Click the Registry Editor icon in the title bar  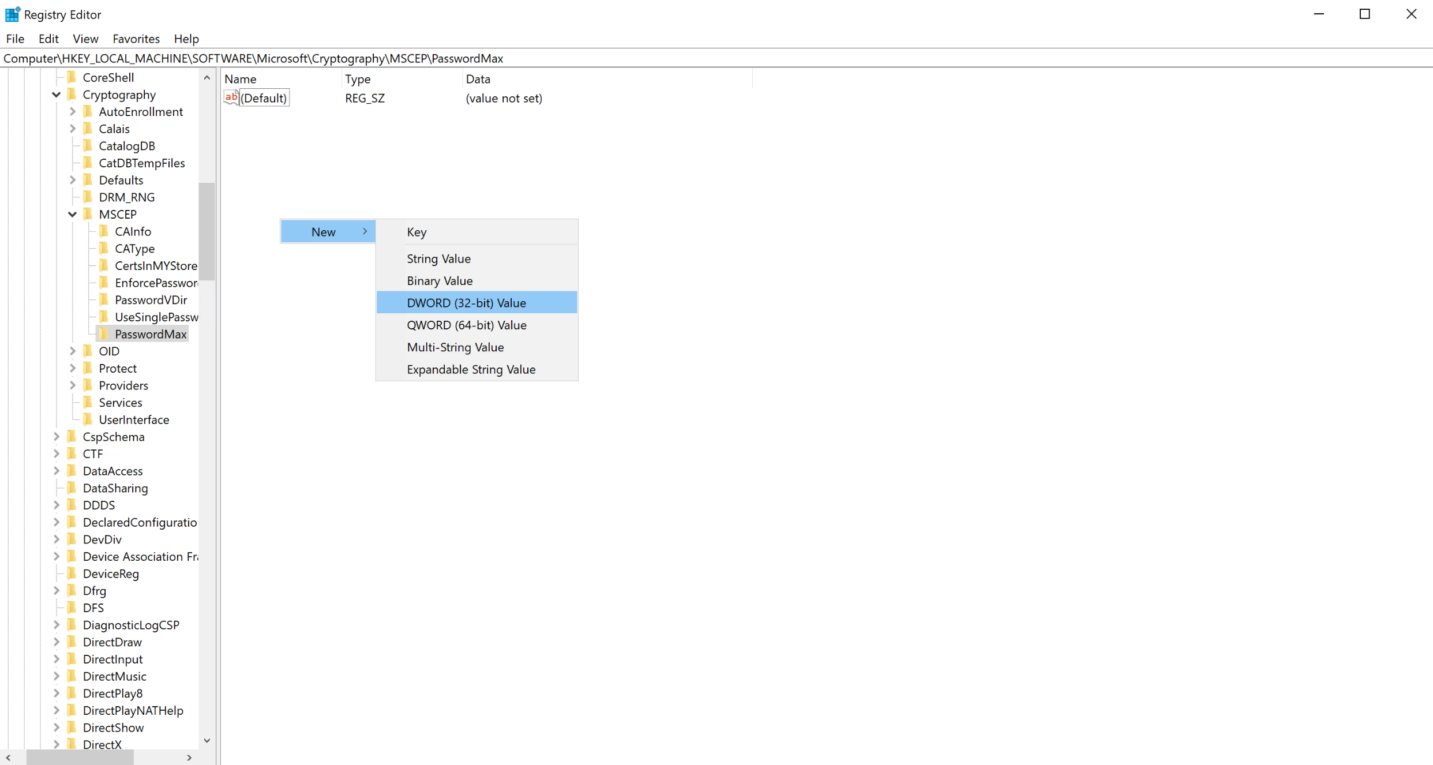12,14
